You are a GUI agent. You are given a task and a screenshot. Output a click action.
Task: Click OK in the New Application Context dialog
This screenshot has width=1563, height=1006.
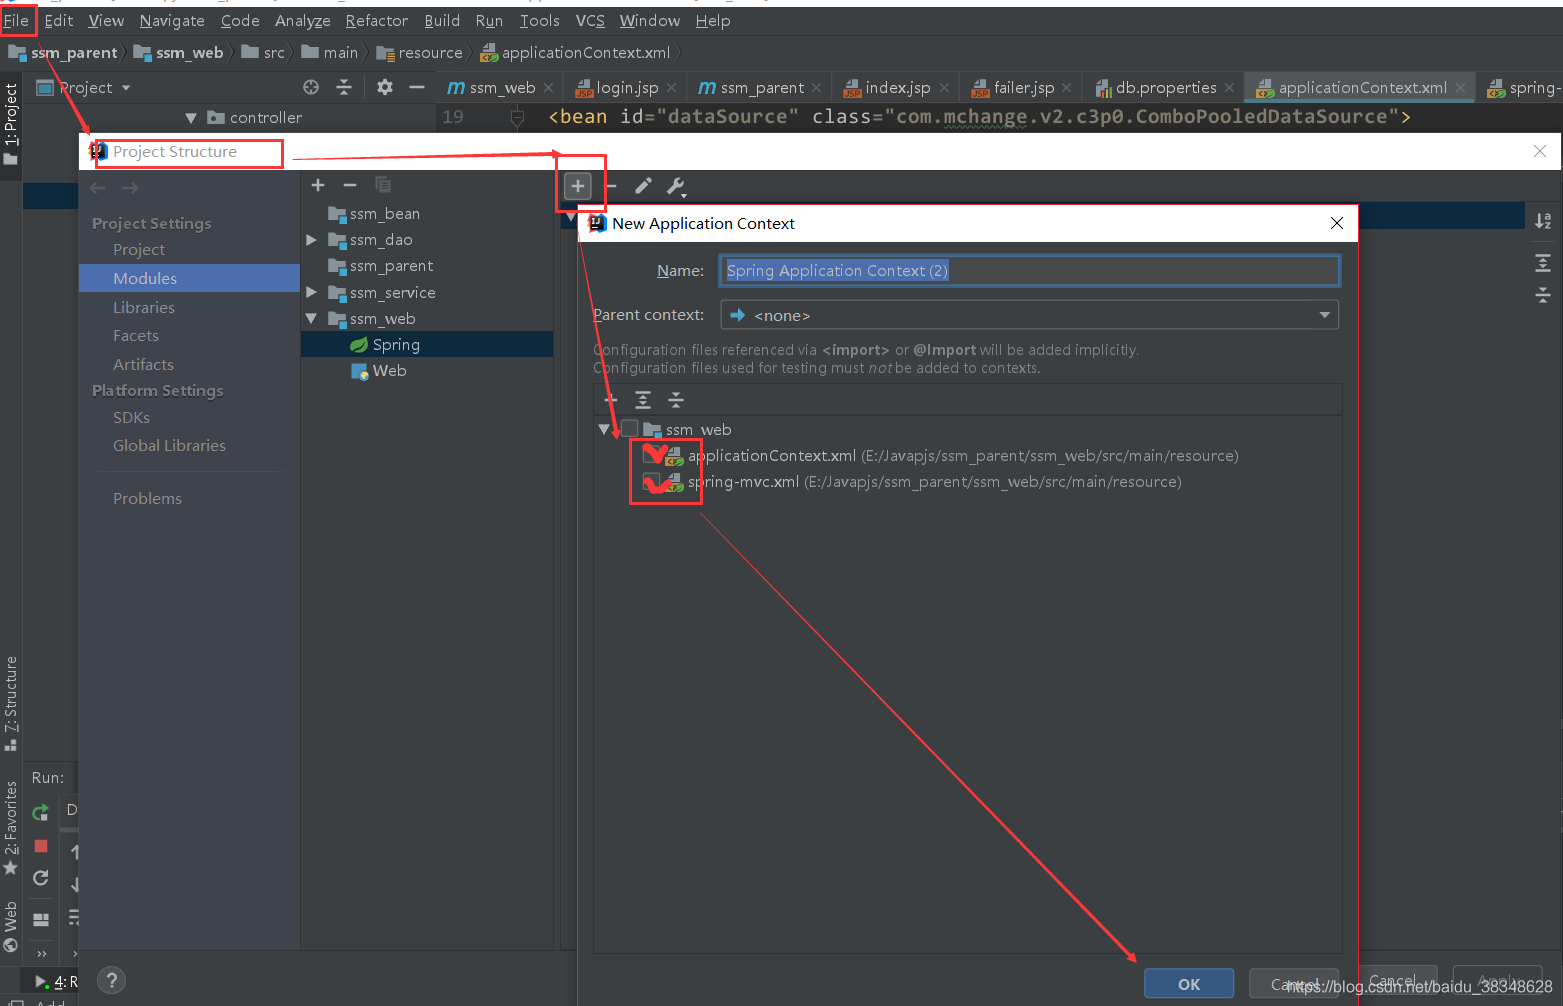1189,983
